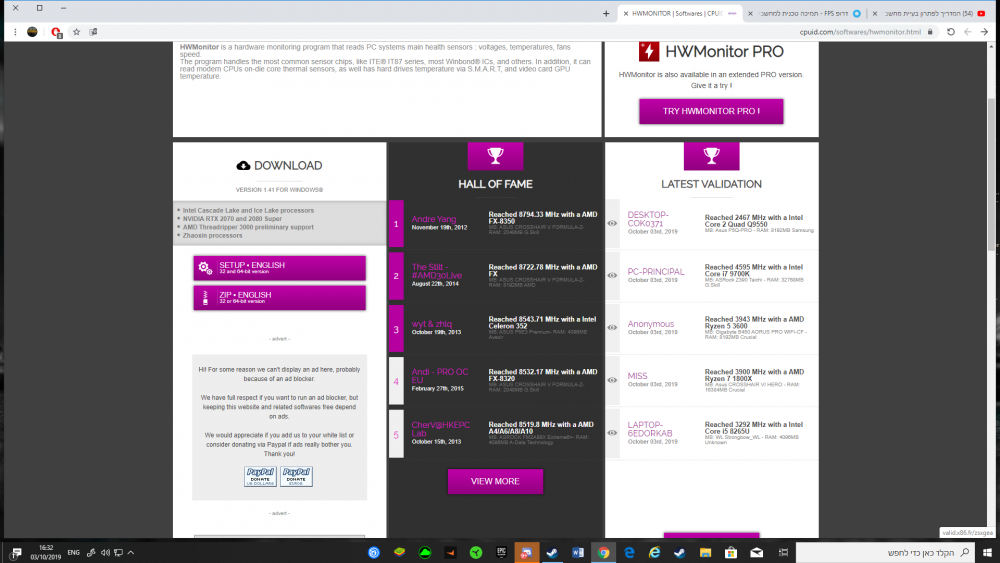Click the ENG language indicator
Screen dimensions: 1000x563
73,553
